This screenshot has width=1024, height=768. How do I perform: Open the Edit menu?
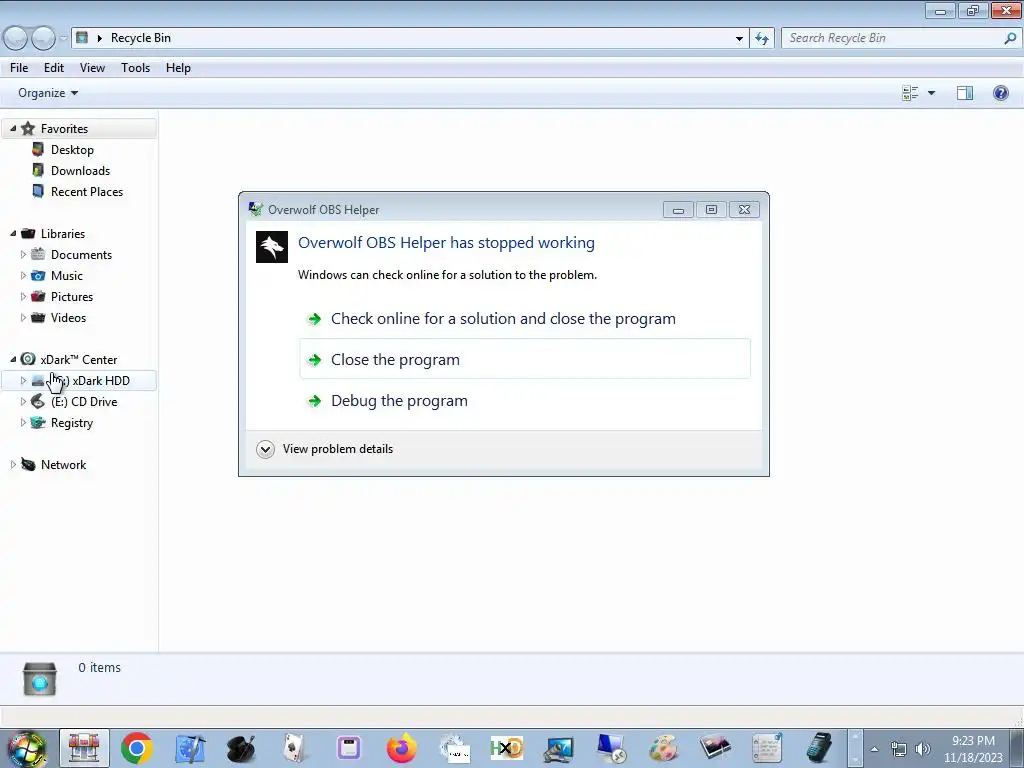pos(54,68)
